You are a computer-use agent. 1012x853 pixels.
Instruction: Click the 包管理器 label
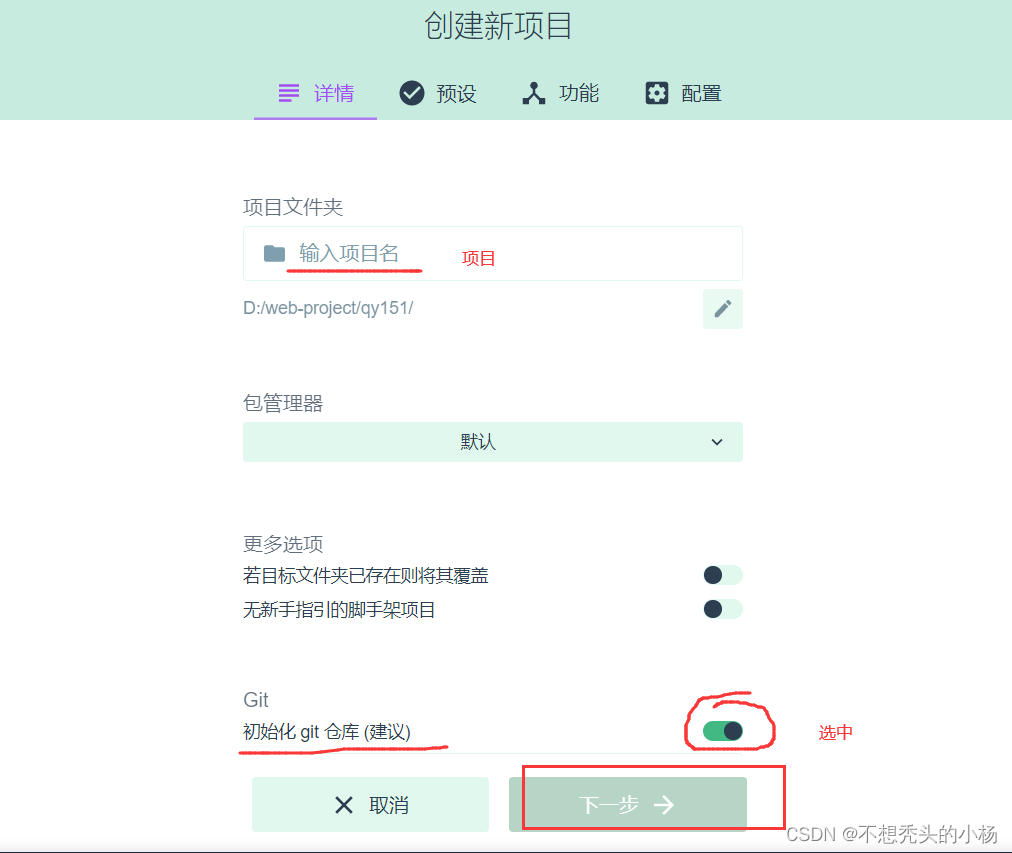click(x=283, y=403)
